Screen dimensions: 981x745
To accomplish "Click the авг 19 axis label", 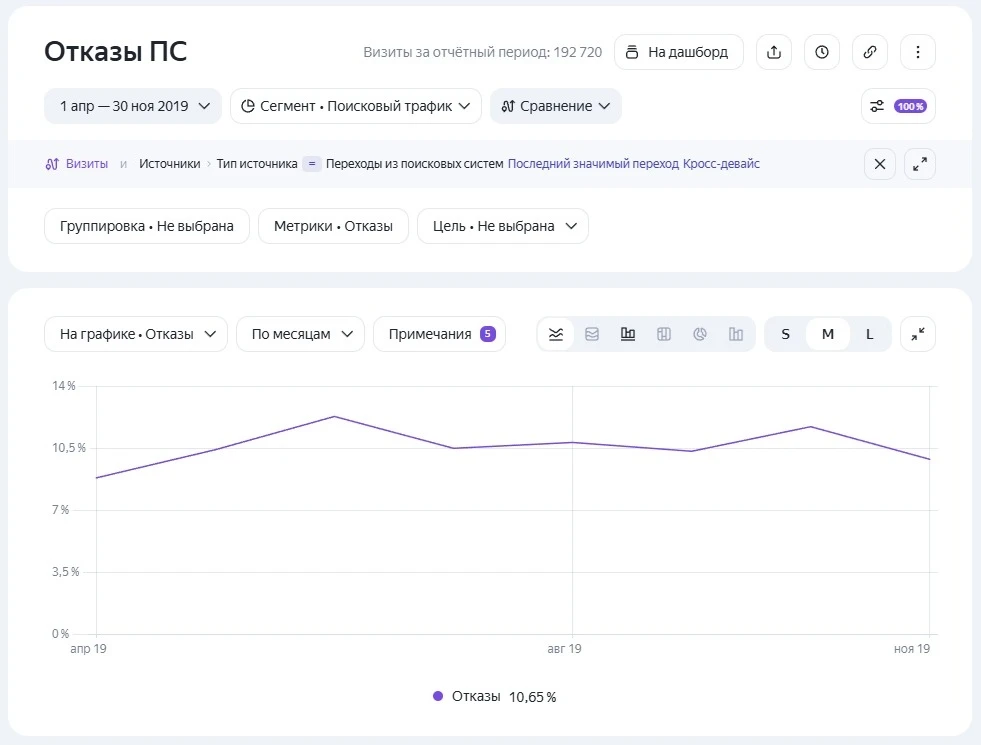I will click(564, 649).
